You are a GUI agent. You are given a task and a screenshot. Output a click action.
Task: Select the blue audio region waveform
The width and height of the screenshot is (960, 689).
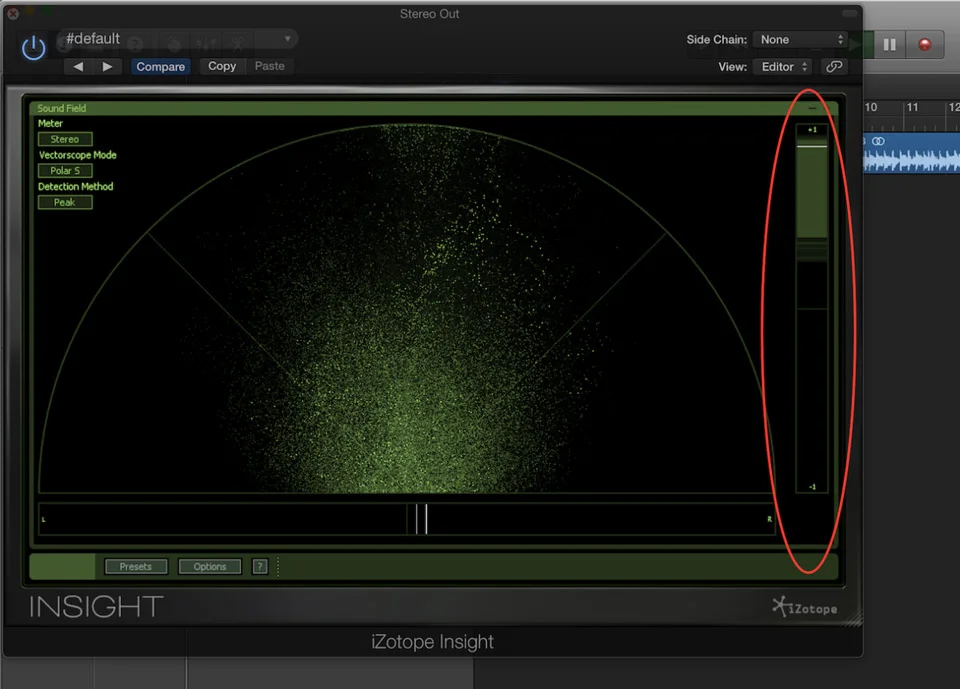(911, 153)
